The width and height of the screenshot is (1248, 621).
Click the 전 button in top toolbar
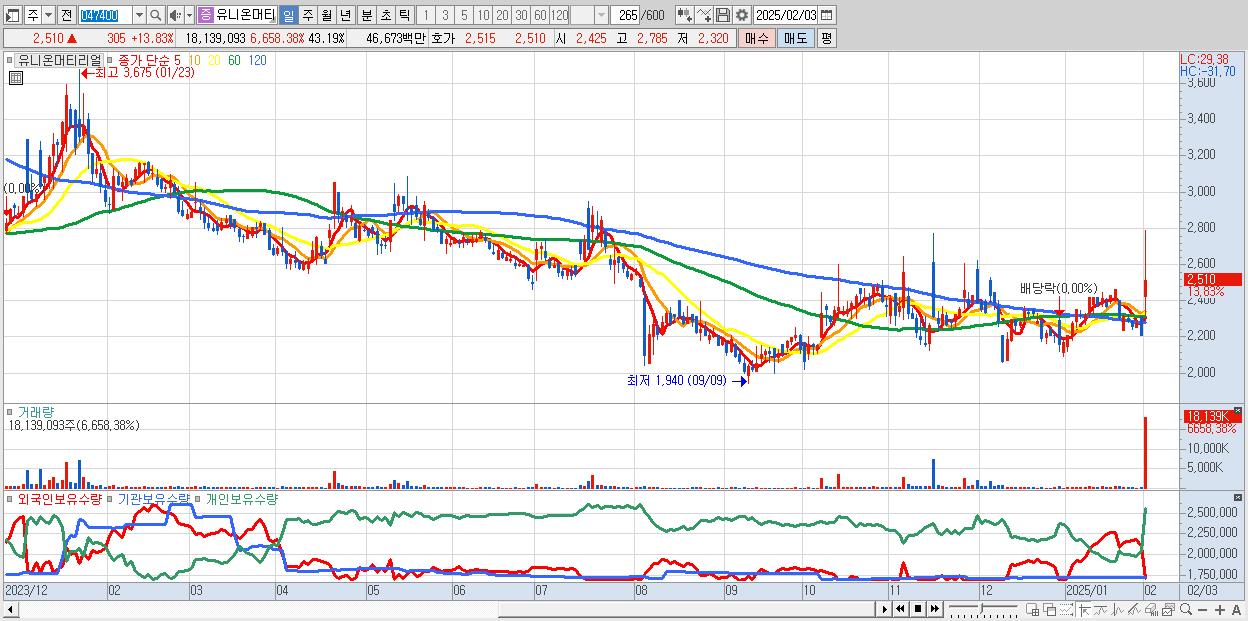(66, 15)
